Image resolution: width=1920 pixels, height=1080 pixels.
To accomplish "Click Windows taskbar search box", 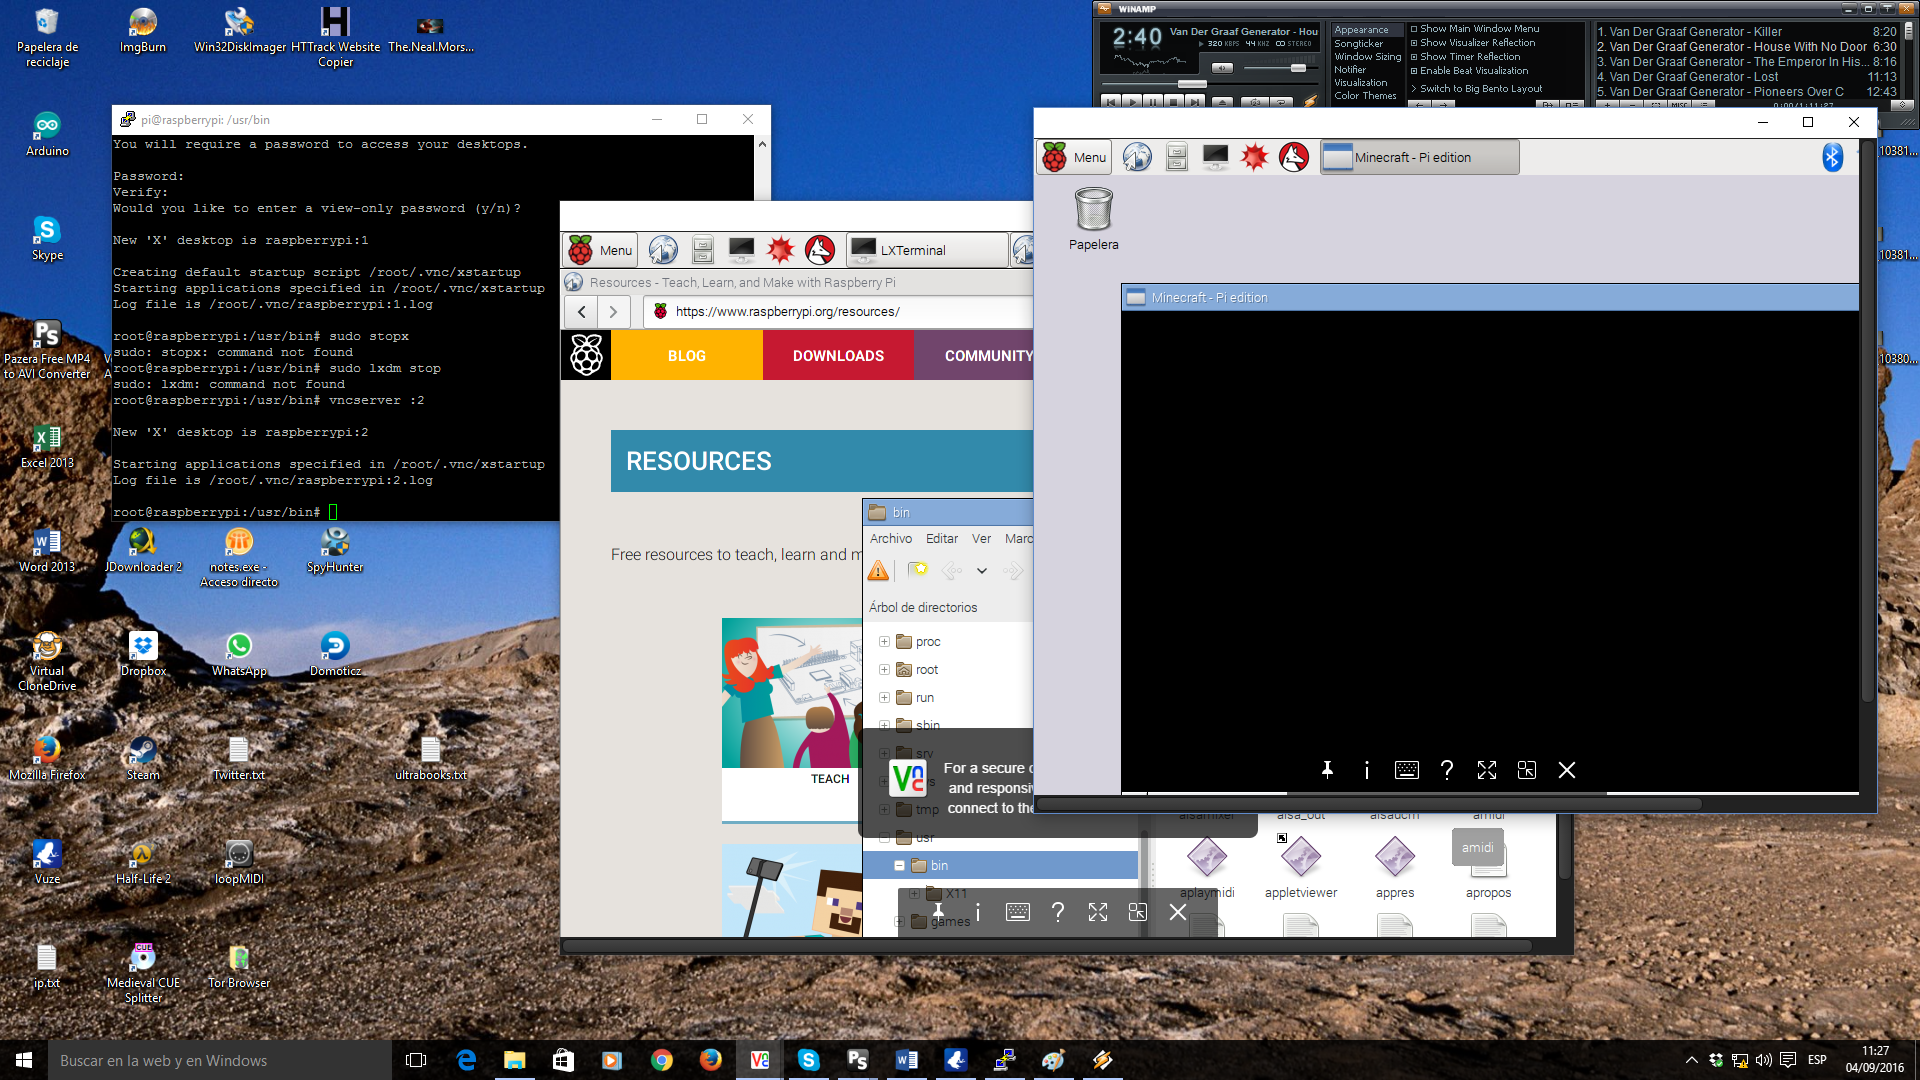I will [220, 1060].
